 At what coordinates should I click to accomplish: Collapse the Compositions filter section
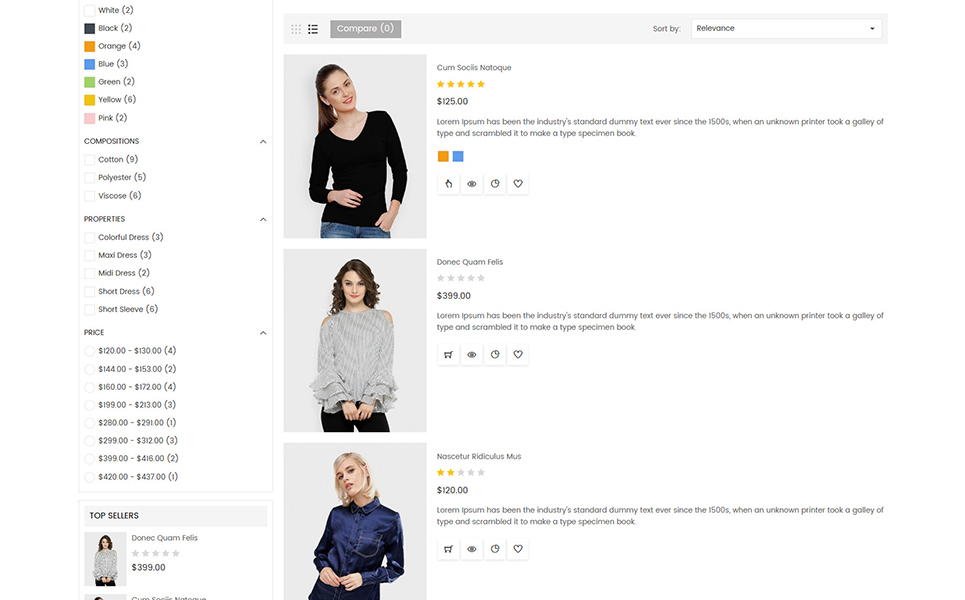tap(263, 142)
